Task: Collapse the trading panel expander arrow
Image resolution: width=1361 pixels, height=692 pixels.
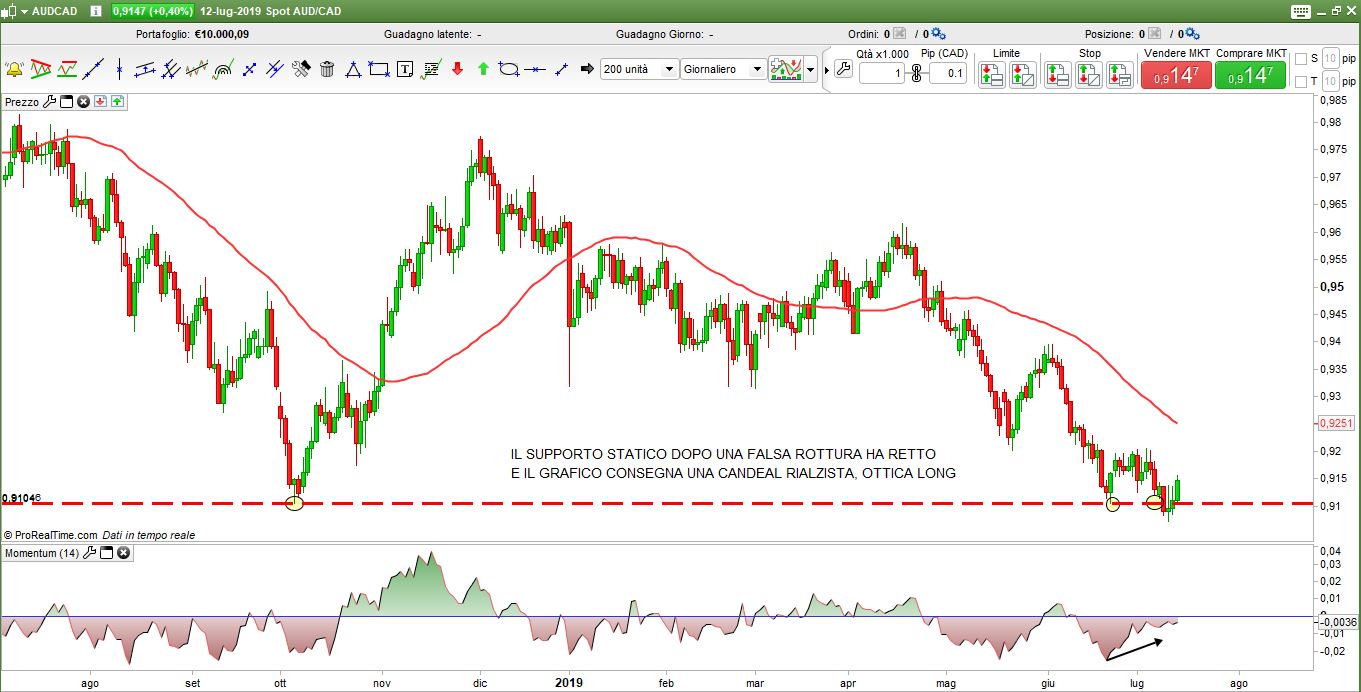Action: 827,70
